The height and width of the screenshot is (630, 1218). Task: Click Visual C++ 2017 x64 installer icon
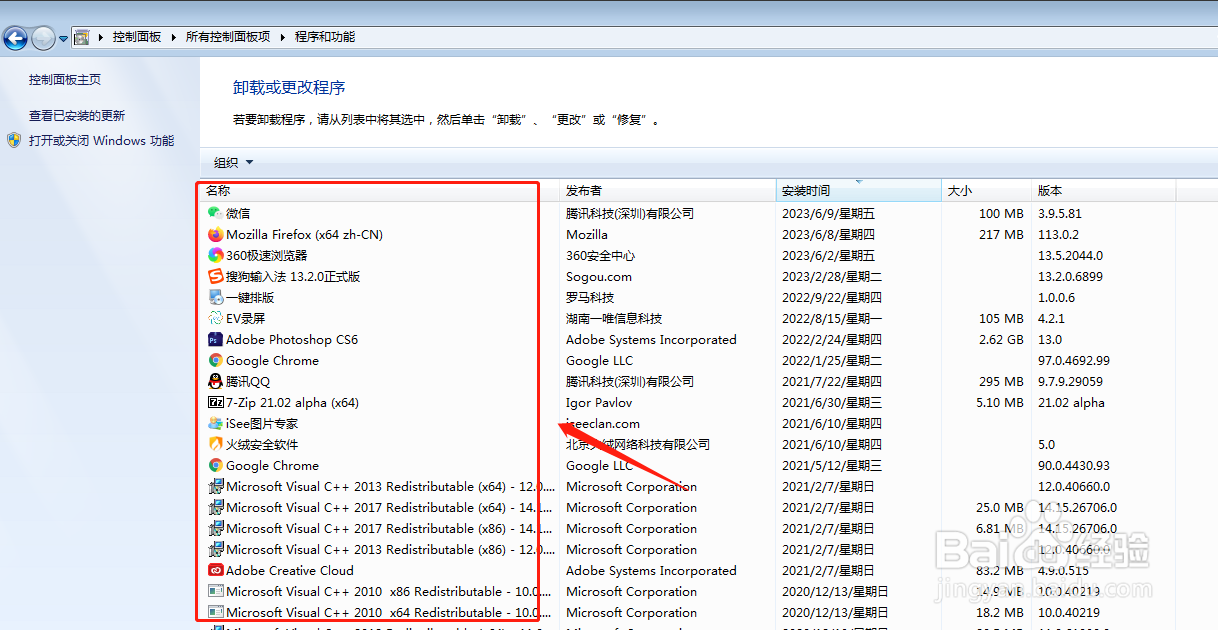[215, 507]
